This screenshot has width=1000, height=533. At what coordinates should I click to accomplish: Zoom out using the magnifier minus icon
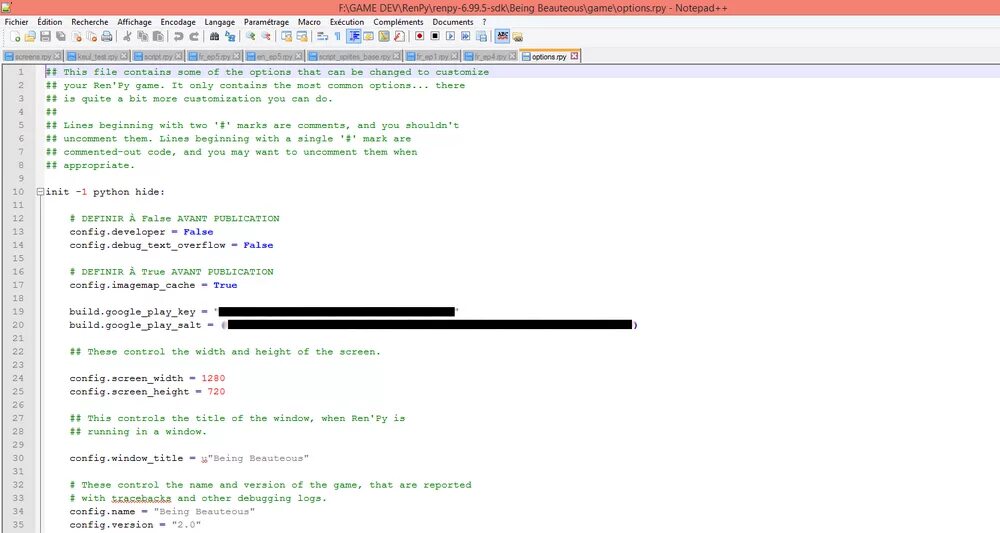pos(266,36)
